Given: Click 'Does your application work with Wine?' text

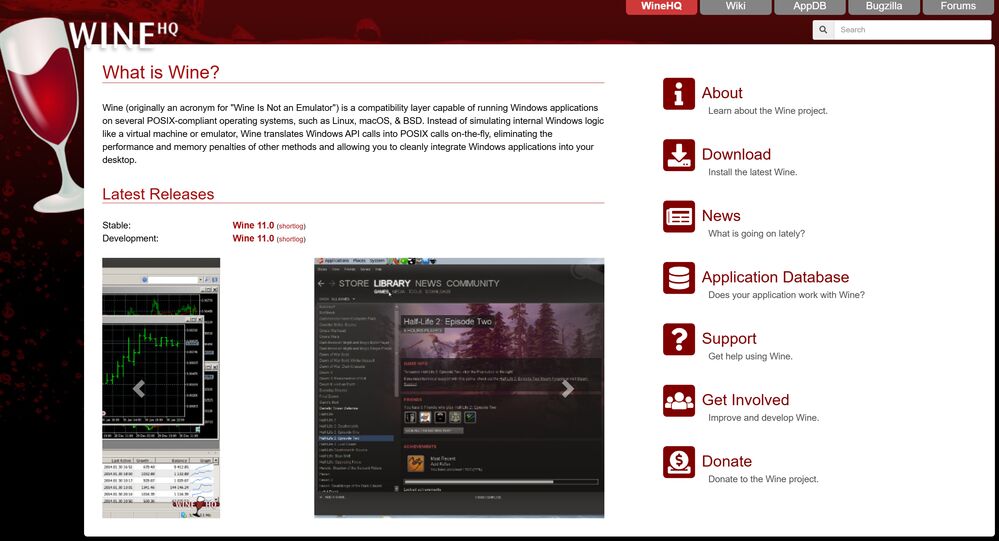Looking at the screenshot, I should pos(786,295).
